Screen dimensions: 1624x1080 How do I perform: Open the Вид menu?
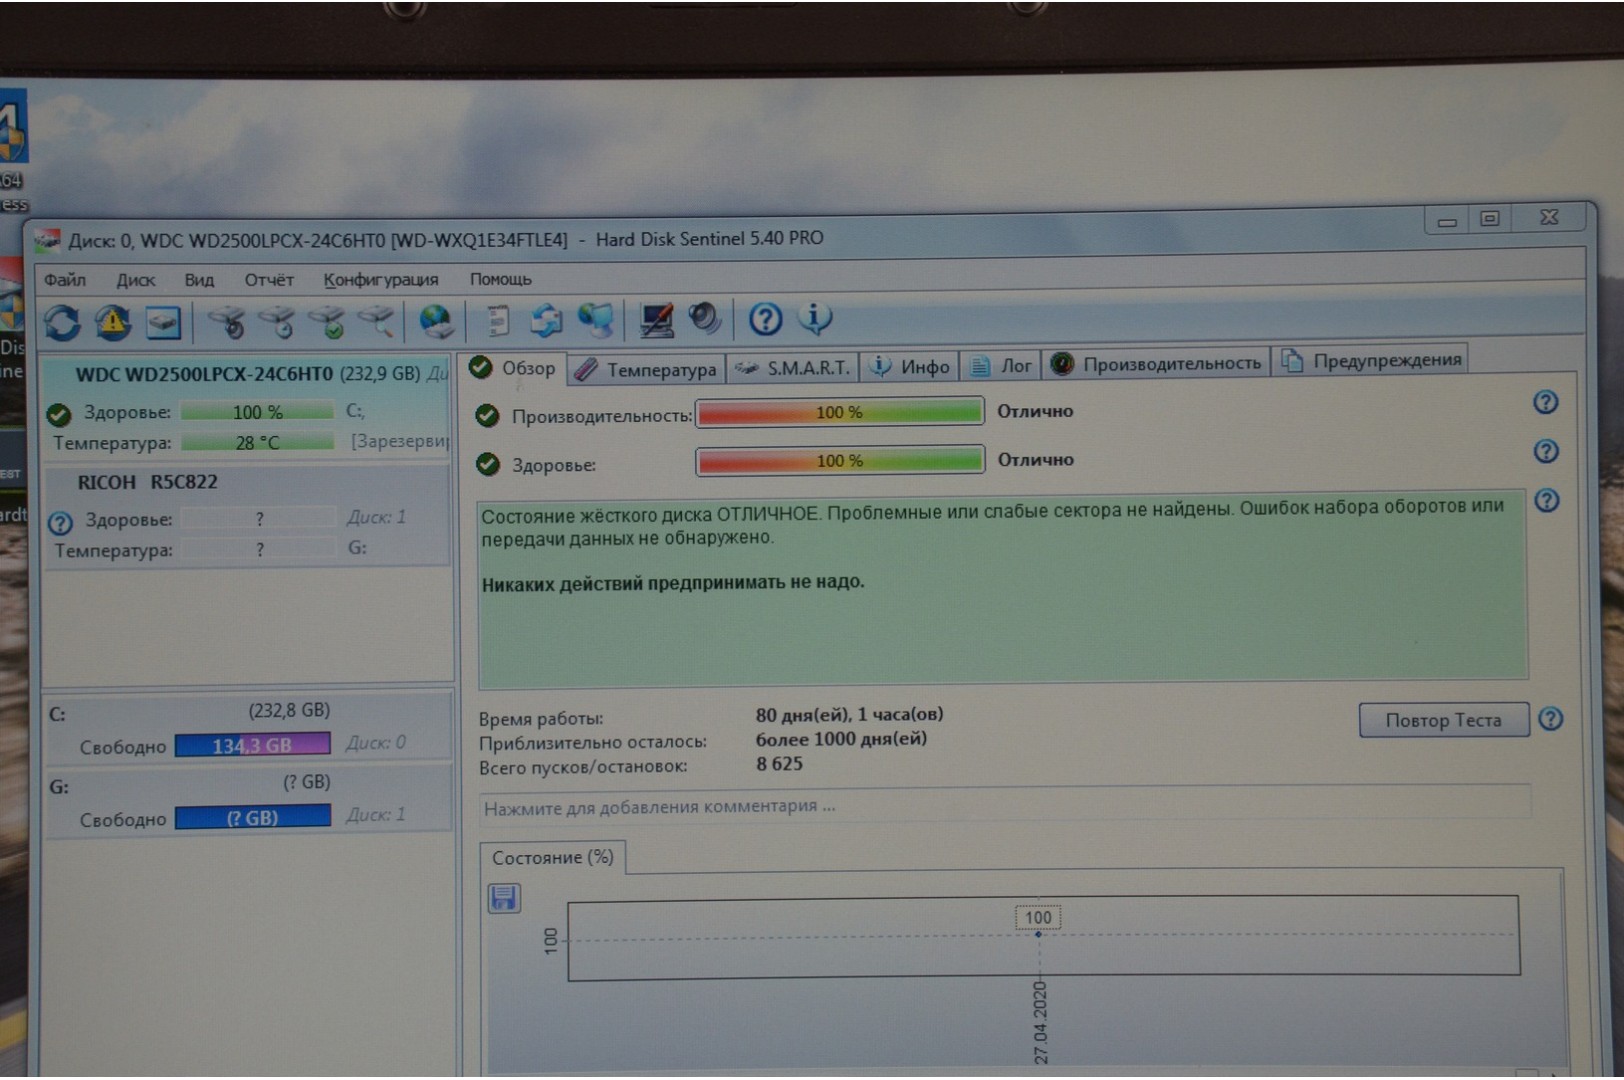[199, 280]
